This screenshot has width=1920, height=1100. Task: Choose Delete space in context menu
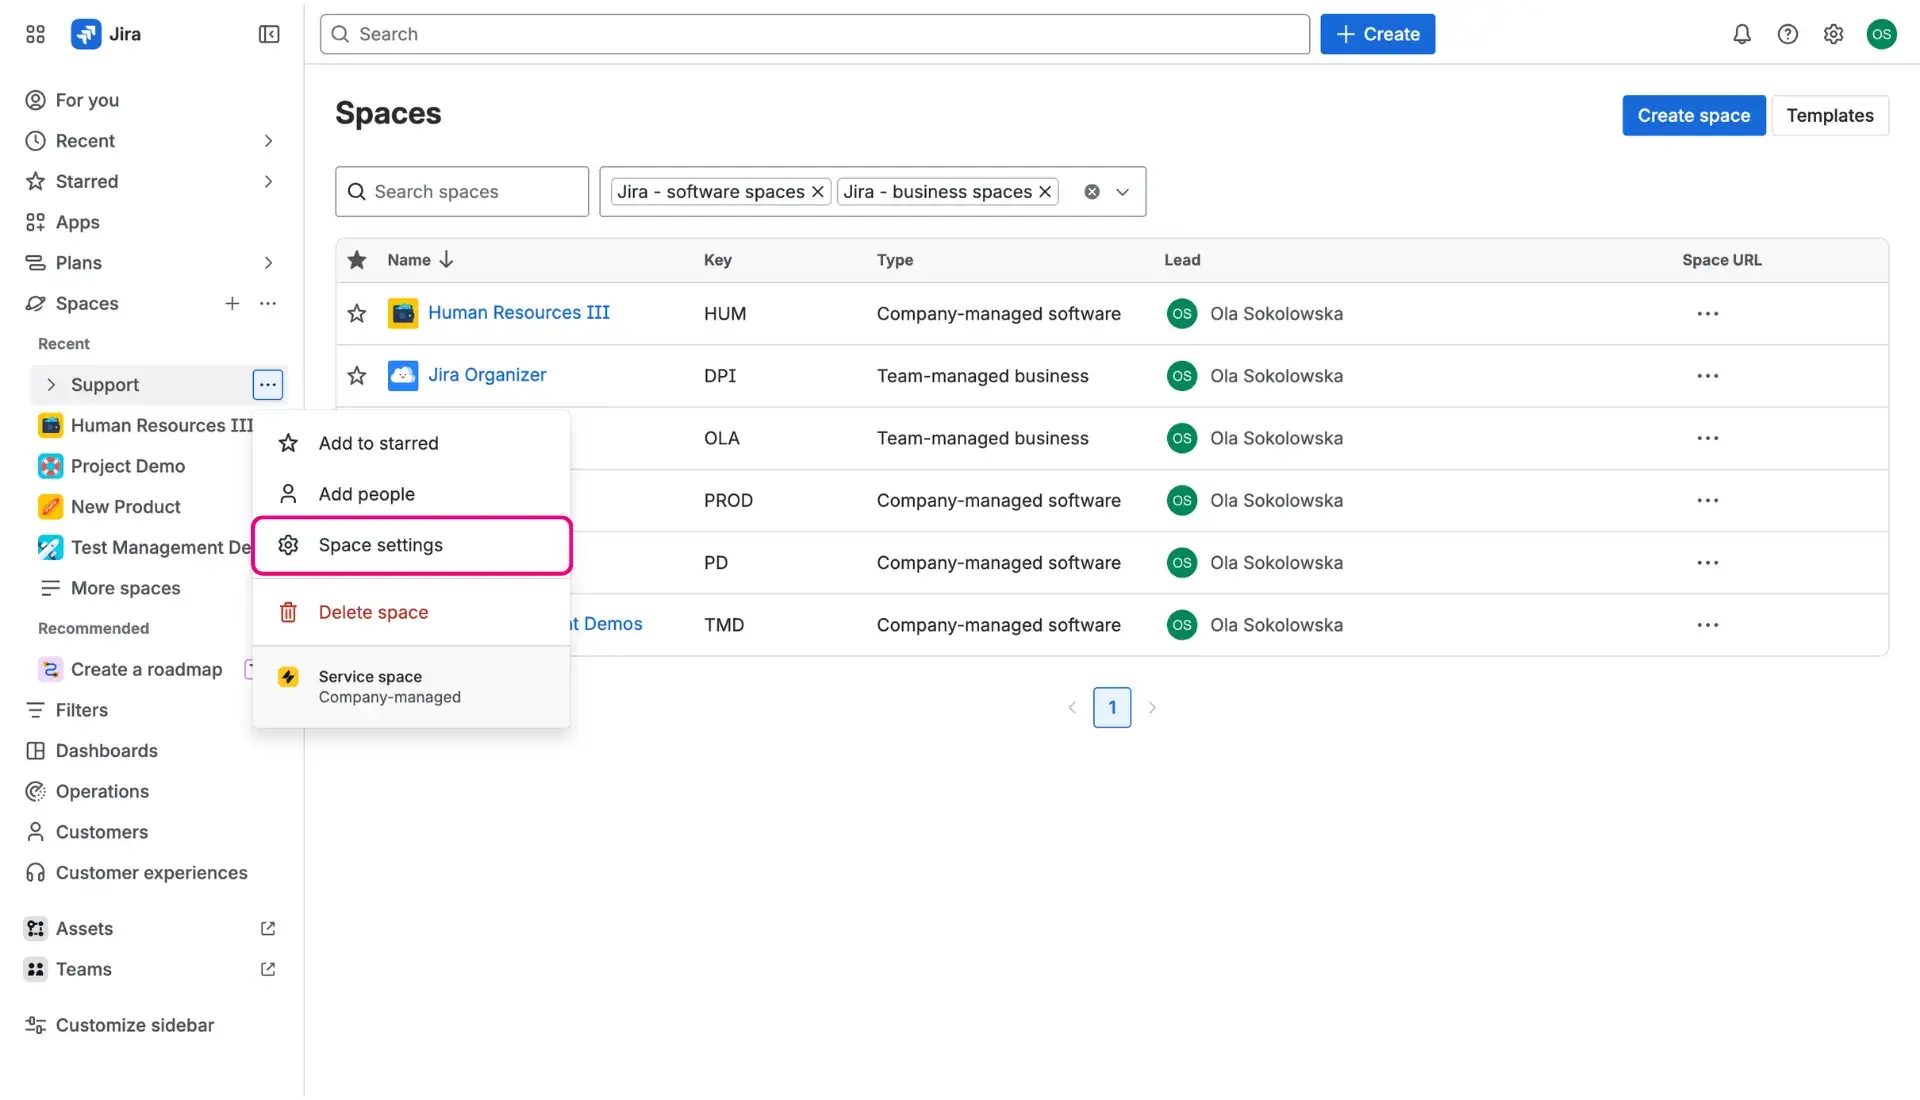pos(372,611)
